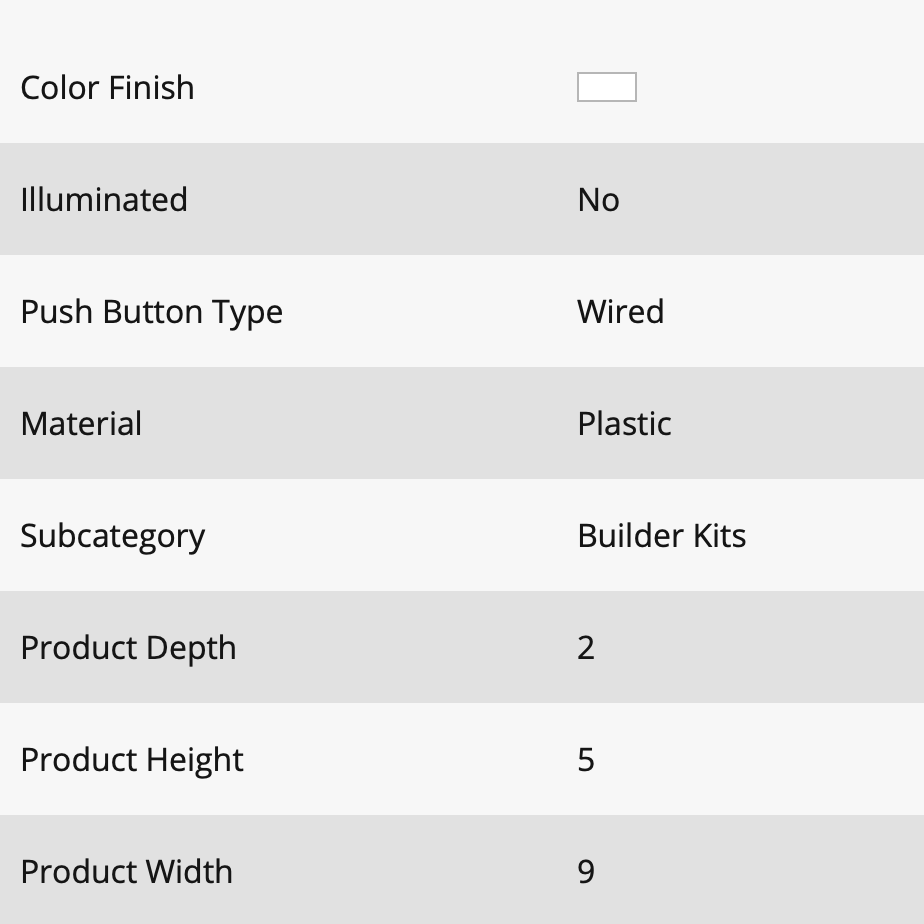
Task: Select the Wired value
Action: pyautogui.click(x=621, y=311)
